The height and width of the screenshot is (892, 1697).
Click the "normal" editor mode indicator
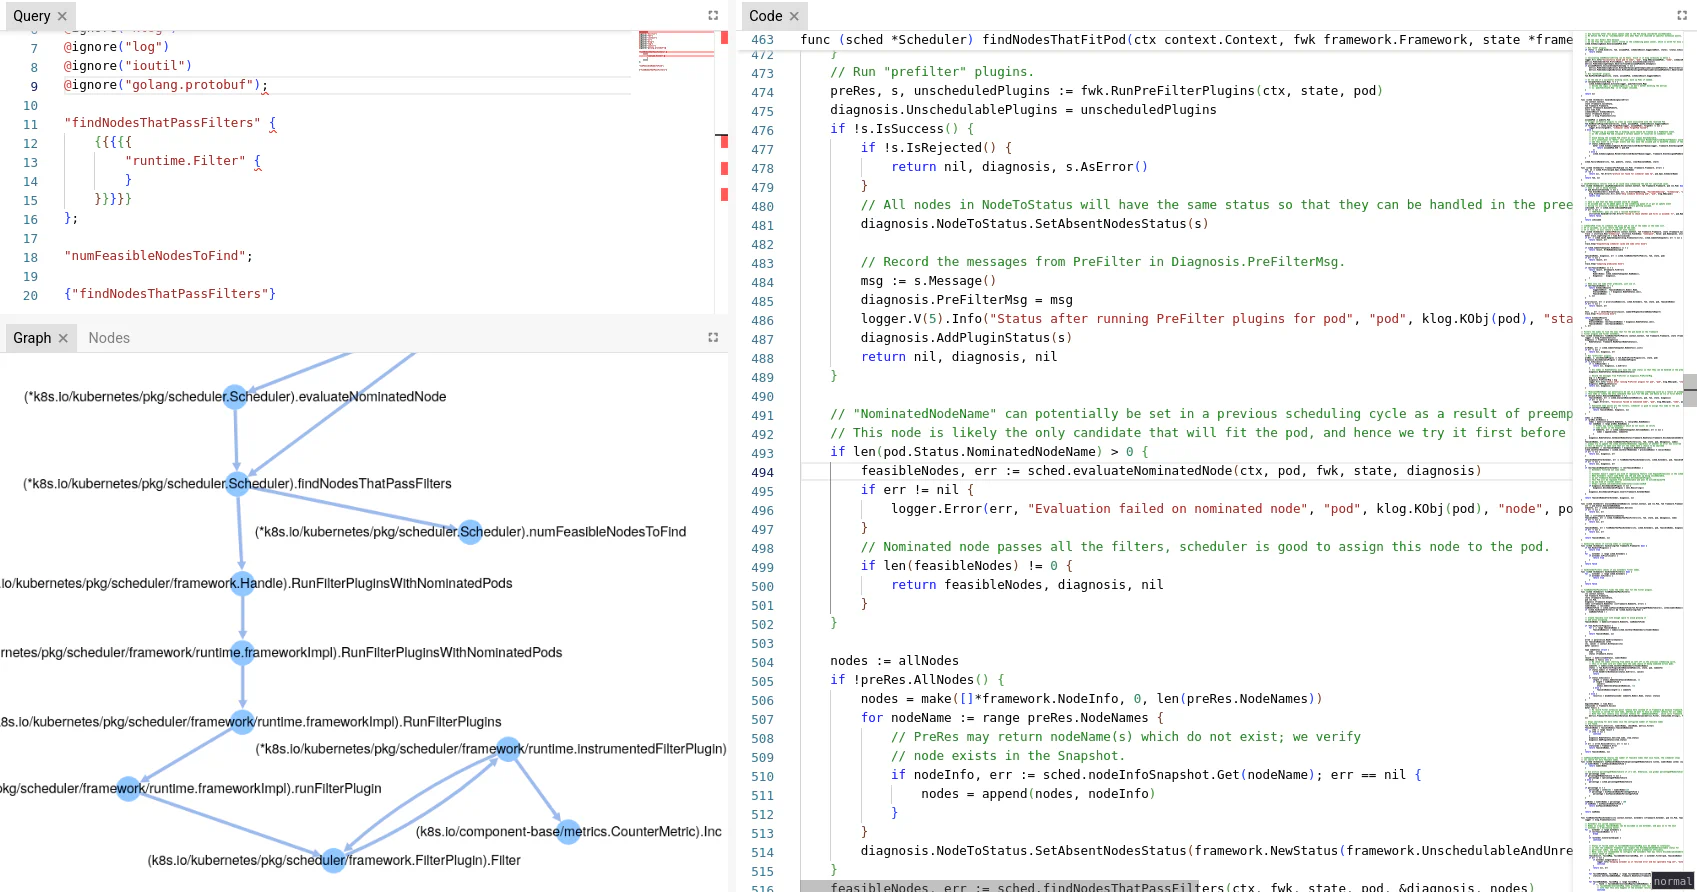1672,881
